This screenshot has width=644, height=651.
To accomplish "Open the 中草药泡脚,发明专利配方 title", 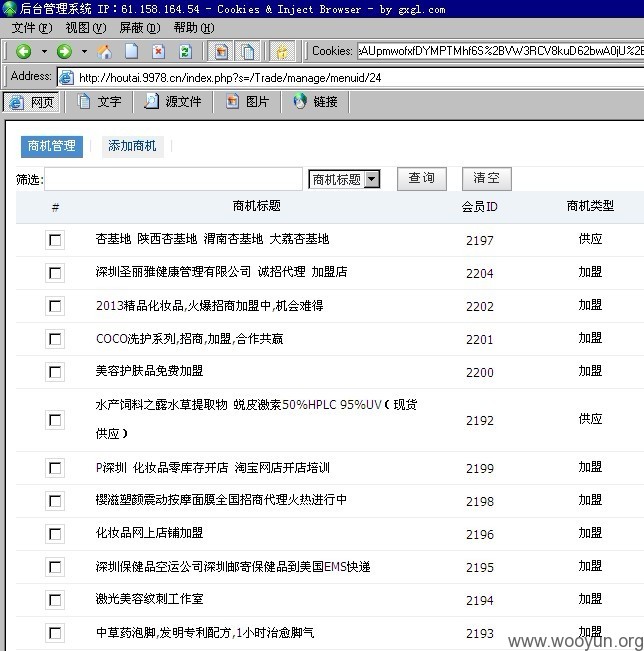I will [205, 632].
